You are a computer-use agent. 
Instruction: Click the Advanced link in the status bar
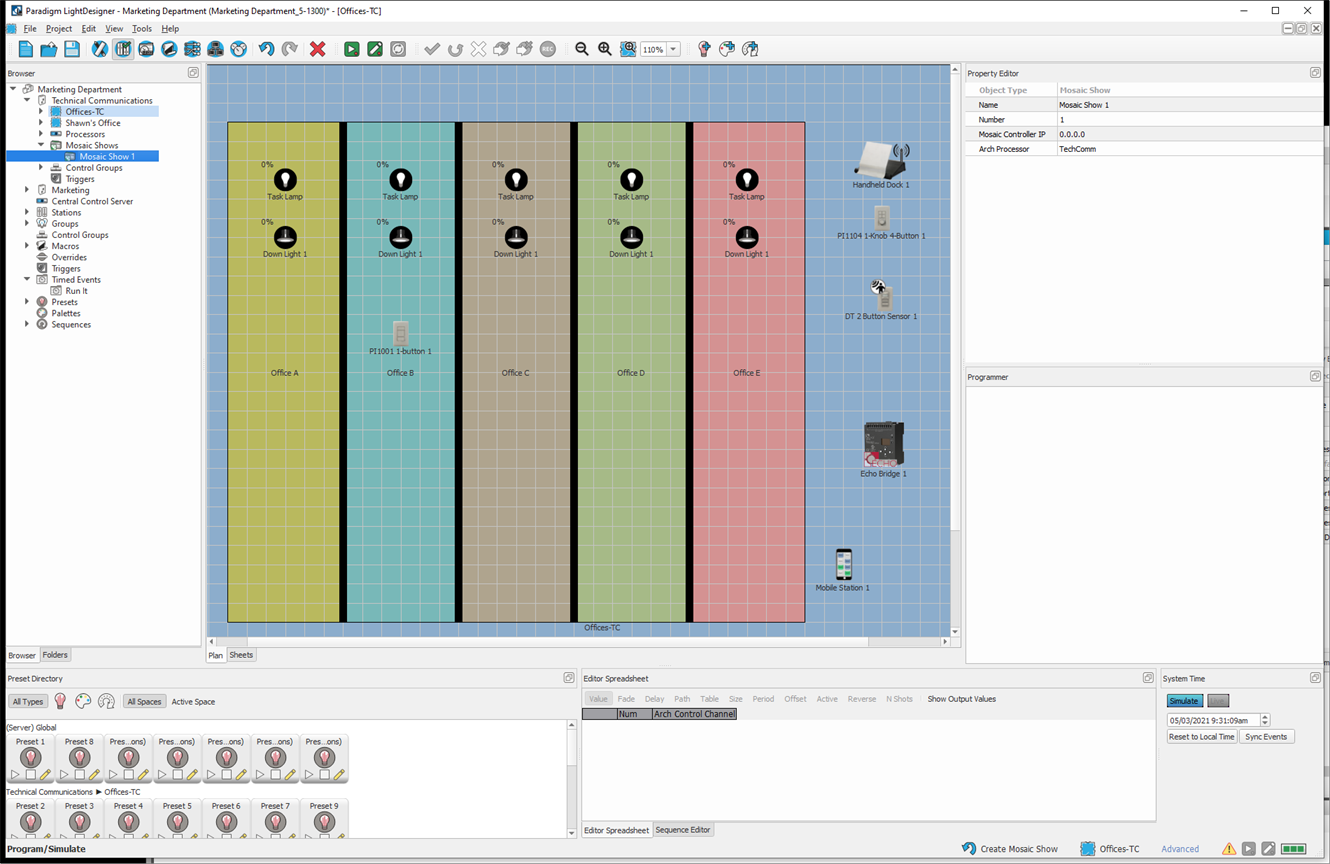[x=1180, y=848]
